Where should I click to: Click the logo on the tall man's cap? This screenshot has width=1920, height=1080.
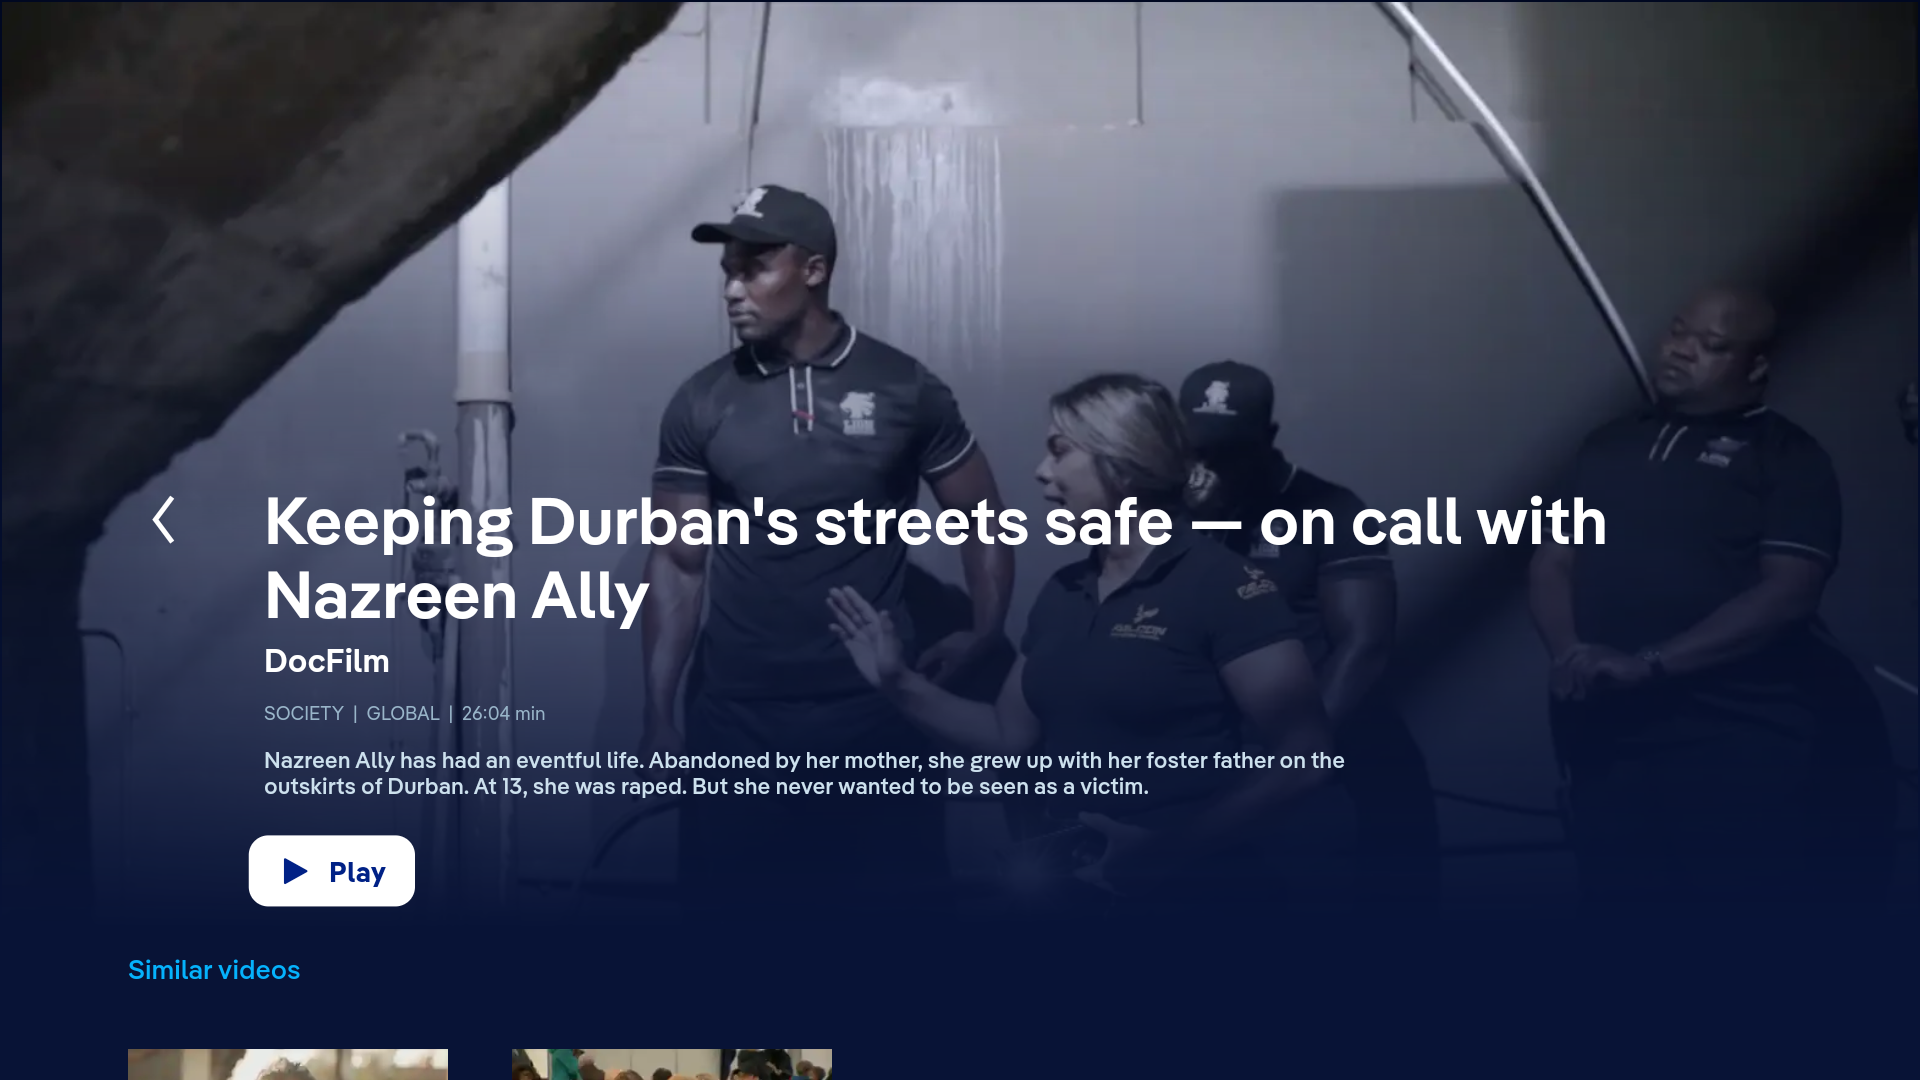750,201
